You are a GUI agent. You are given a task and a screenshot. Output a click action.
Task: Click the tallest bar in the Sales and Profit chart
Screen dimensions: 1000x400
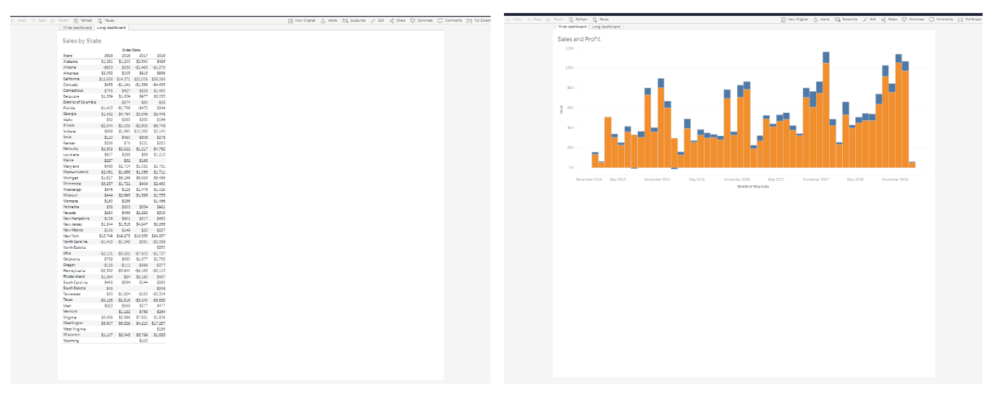[826, 110]
